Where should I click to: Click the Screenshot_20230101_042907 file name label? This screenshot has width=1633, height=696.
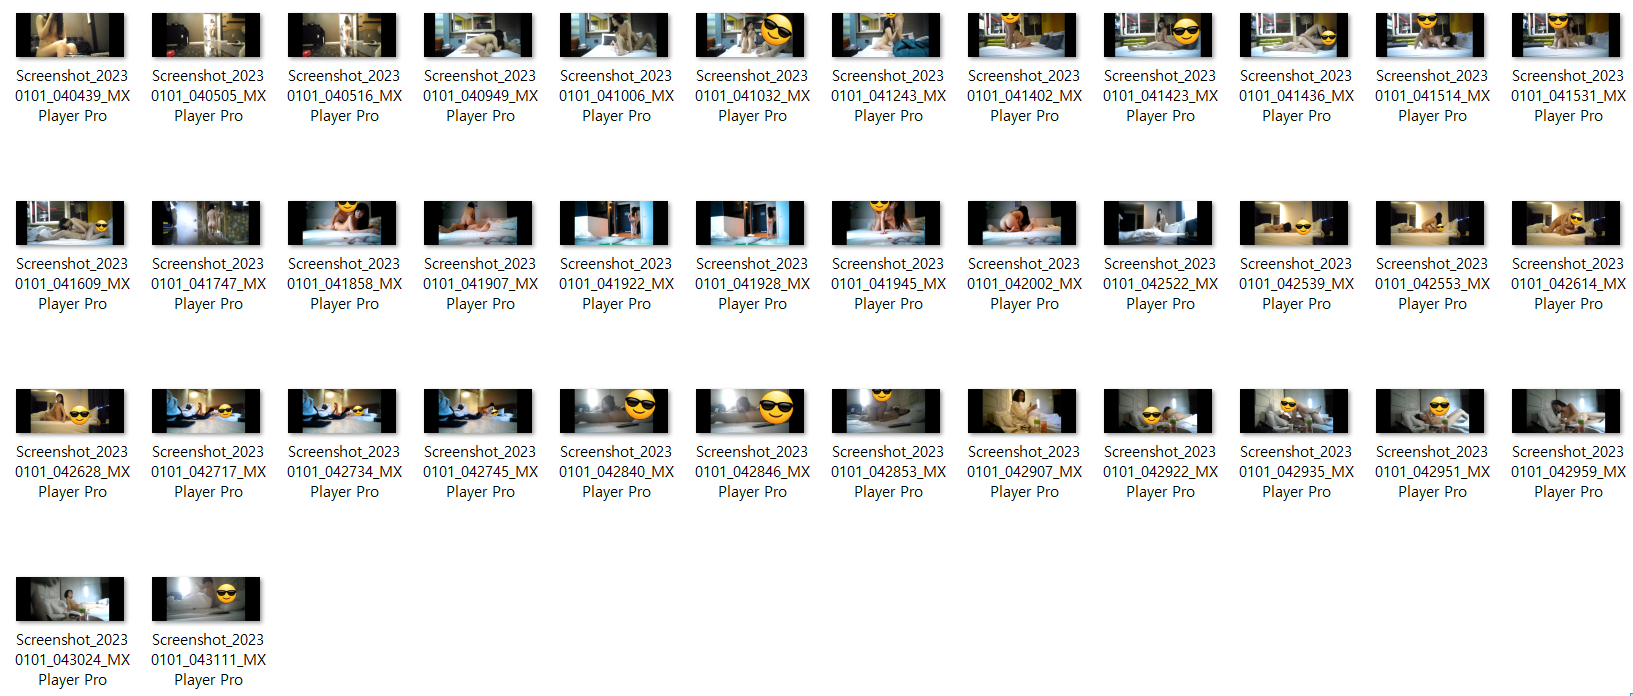[x=1024, y=471]
